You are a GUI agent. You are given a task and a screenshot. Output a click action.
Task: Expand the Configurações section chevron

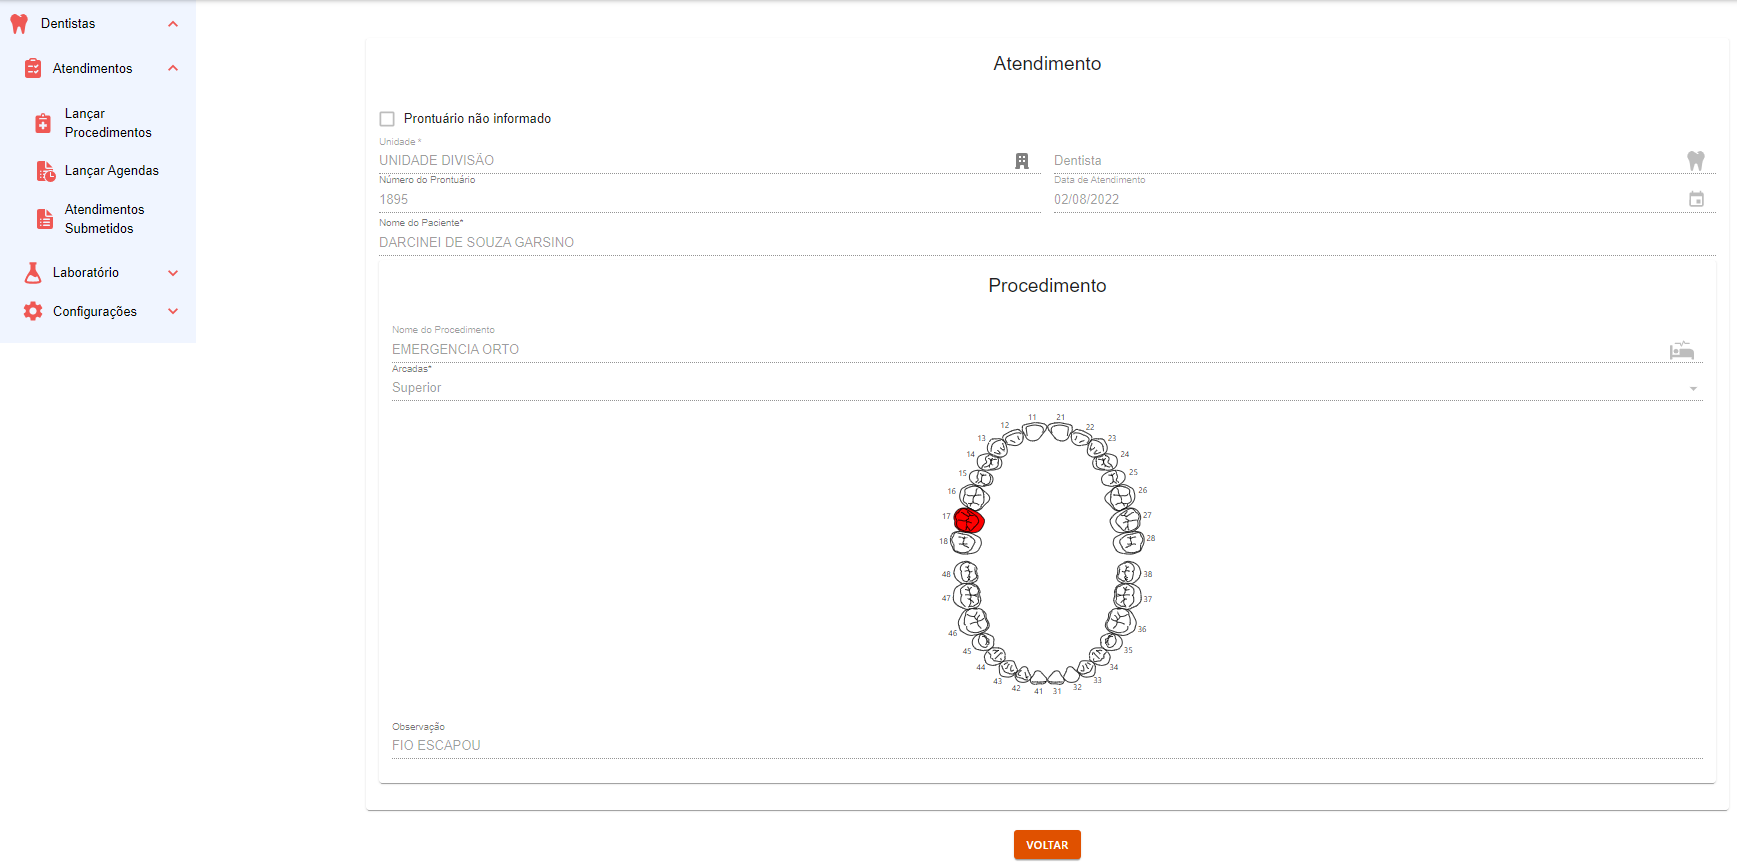[173, 312]
